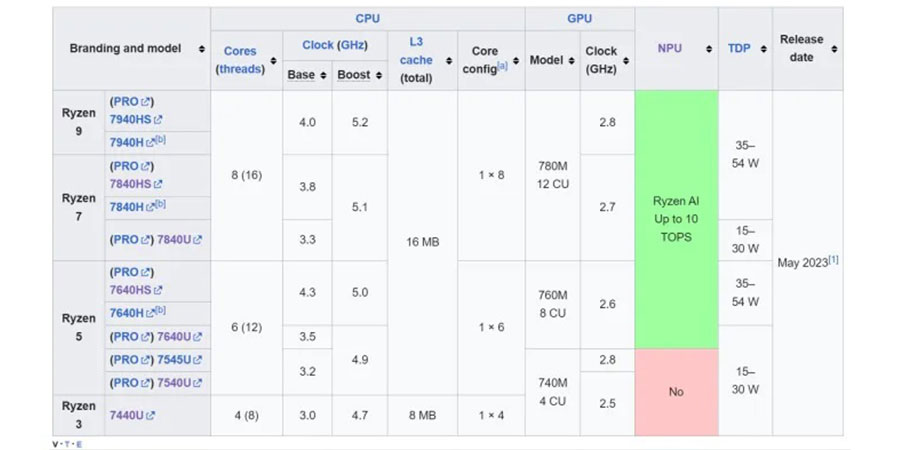This screenshot has height=450, width=900.
Task: Sort by Release date using its arrows
Action: [834, 49]
